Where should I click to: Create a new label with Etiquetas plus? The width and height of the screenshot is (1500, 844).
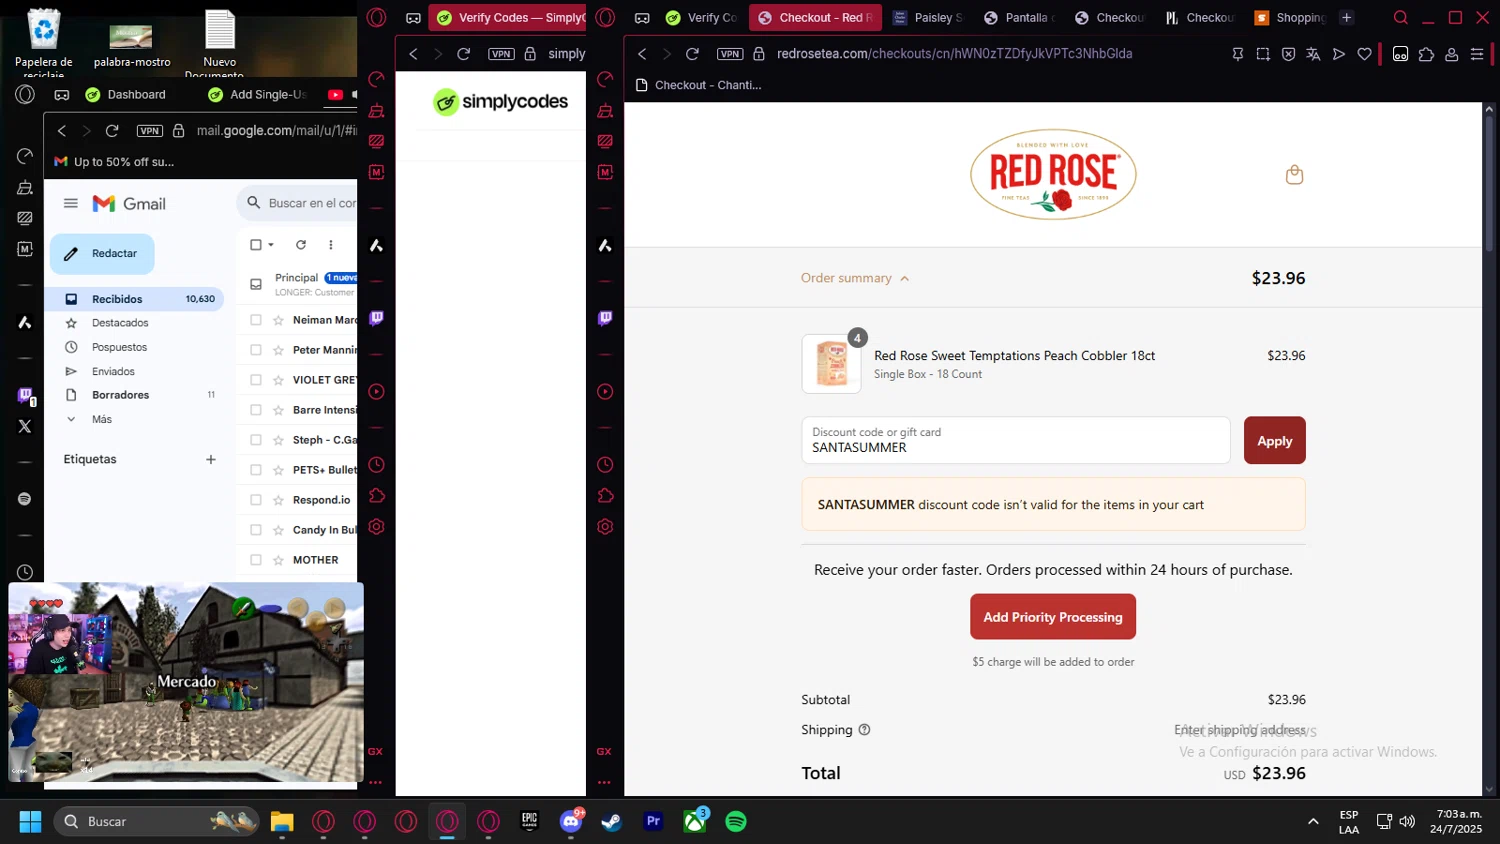point(211,460)
